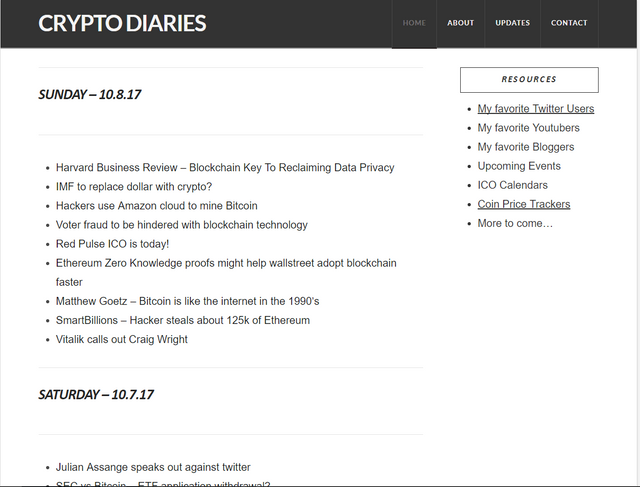Open the ICO Calendars link
Viewport: 640px width, 487px height.
512,185
